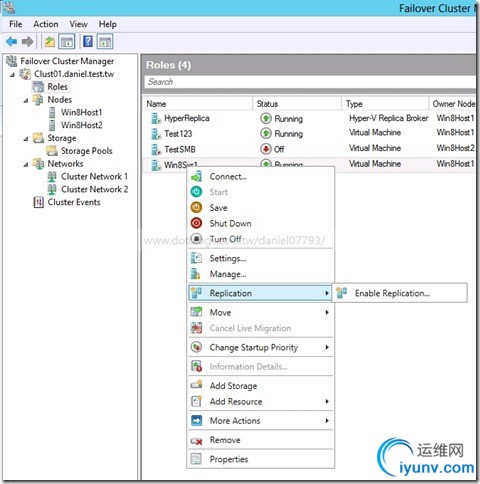Viewport: 480px width, 484px height.
Task: Open the Help menu
Action: [x=107, y=24]
